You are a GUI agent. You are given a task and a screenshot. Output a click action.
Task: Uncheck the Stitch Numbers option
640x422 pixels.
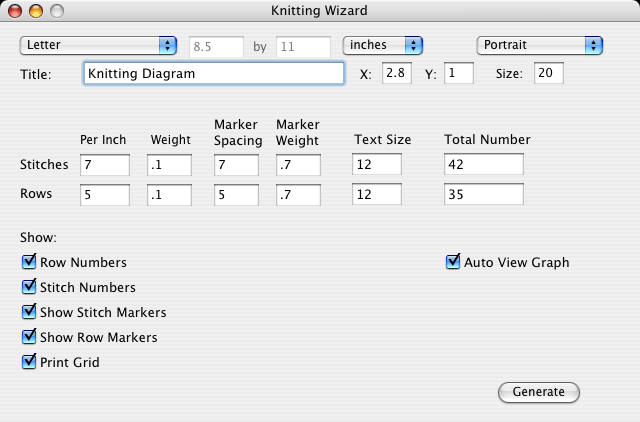coord(29,287)
